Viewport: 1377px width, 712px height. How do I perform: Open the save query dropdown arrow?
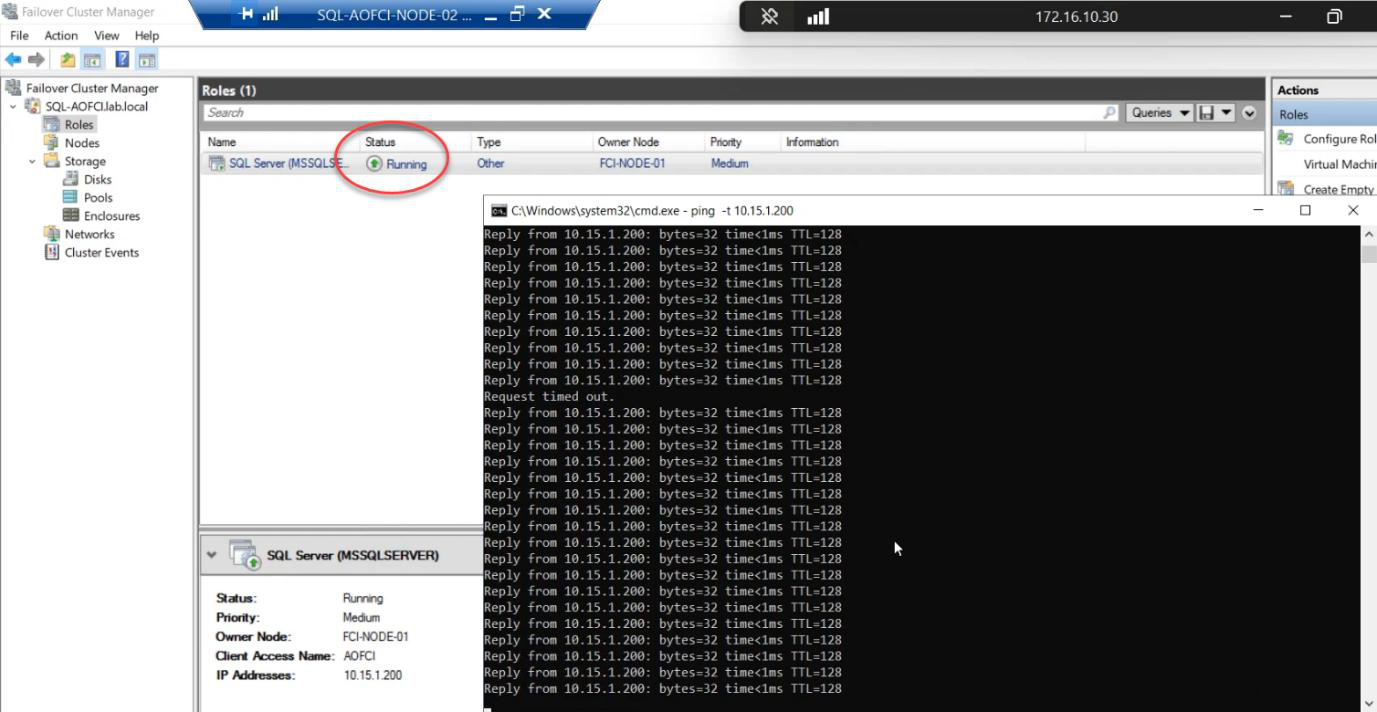(1228, 113)
